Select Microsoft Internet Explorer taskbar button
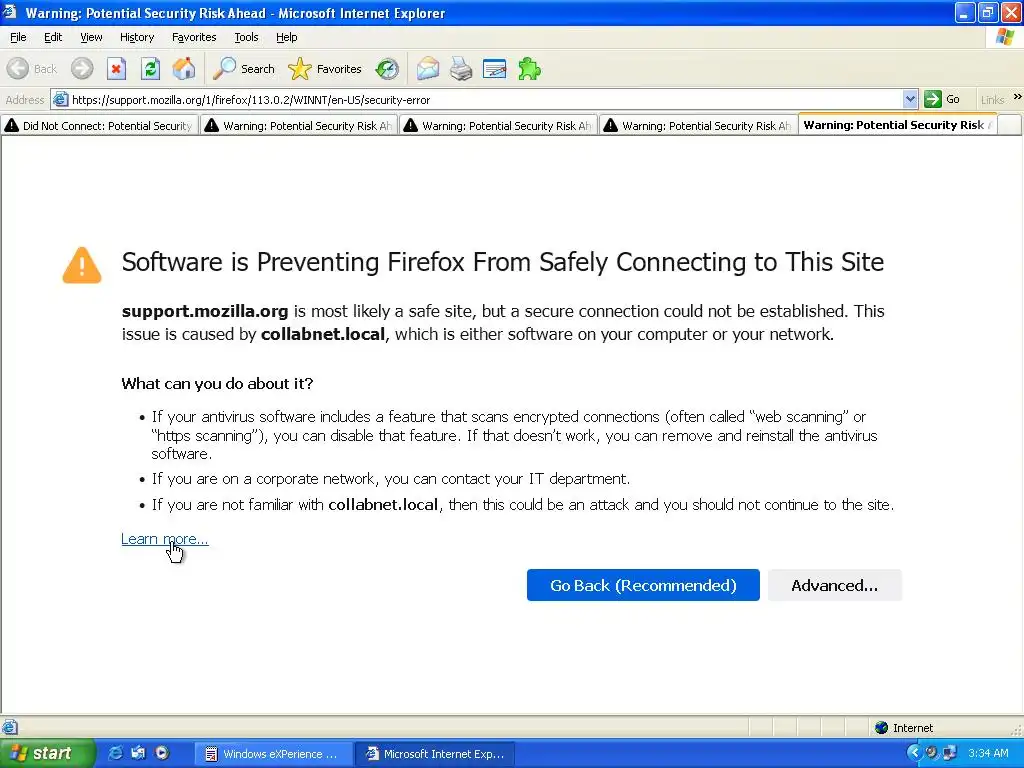This screenshot has height=768, width=1024. point(435,754)
